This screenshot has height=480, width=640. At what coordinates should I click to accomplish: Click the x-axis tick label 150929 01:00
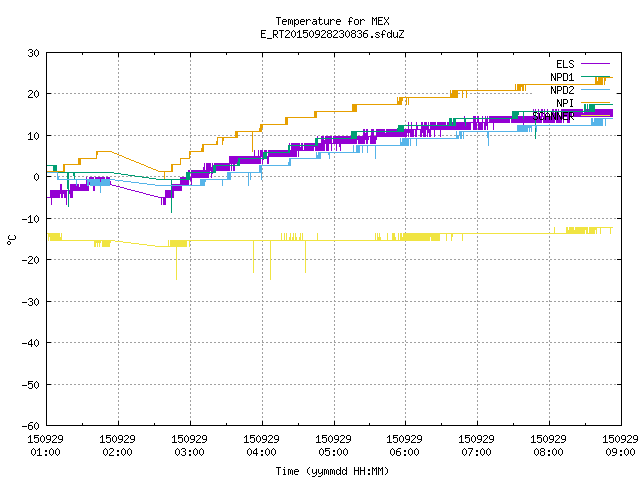click(x=45, y=446)
